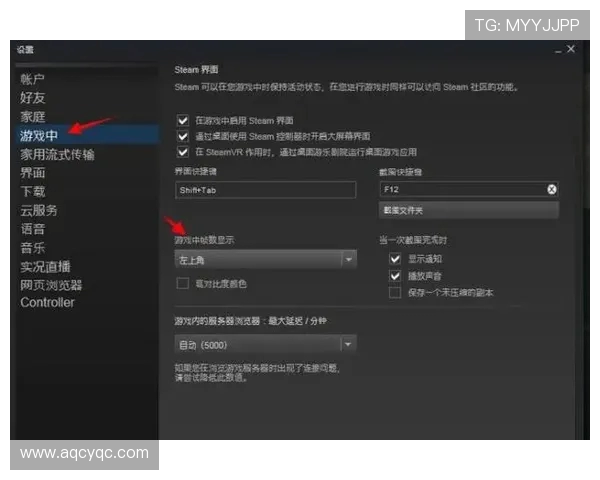Open 账户 settings category
600x480 pixels.
click(33, 79)
